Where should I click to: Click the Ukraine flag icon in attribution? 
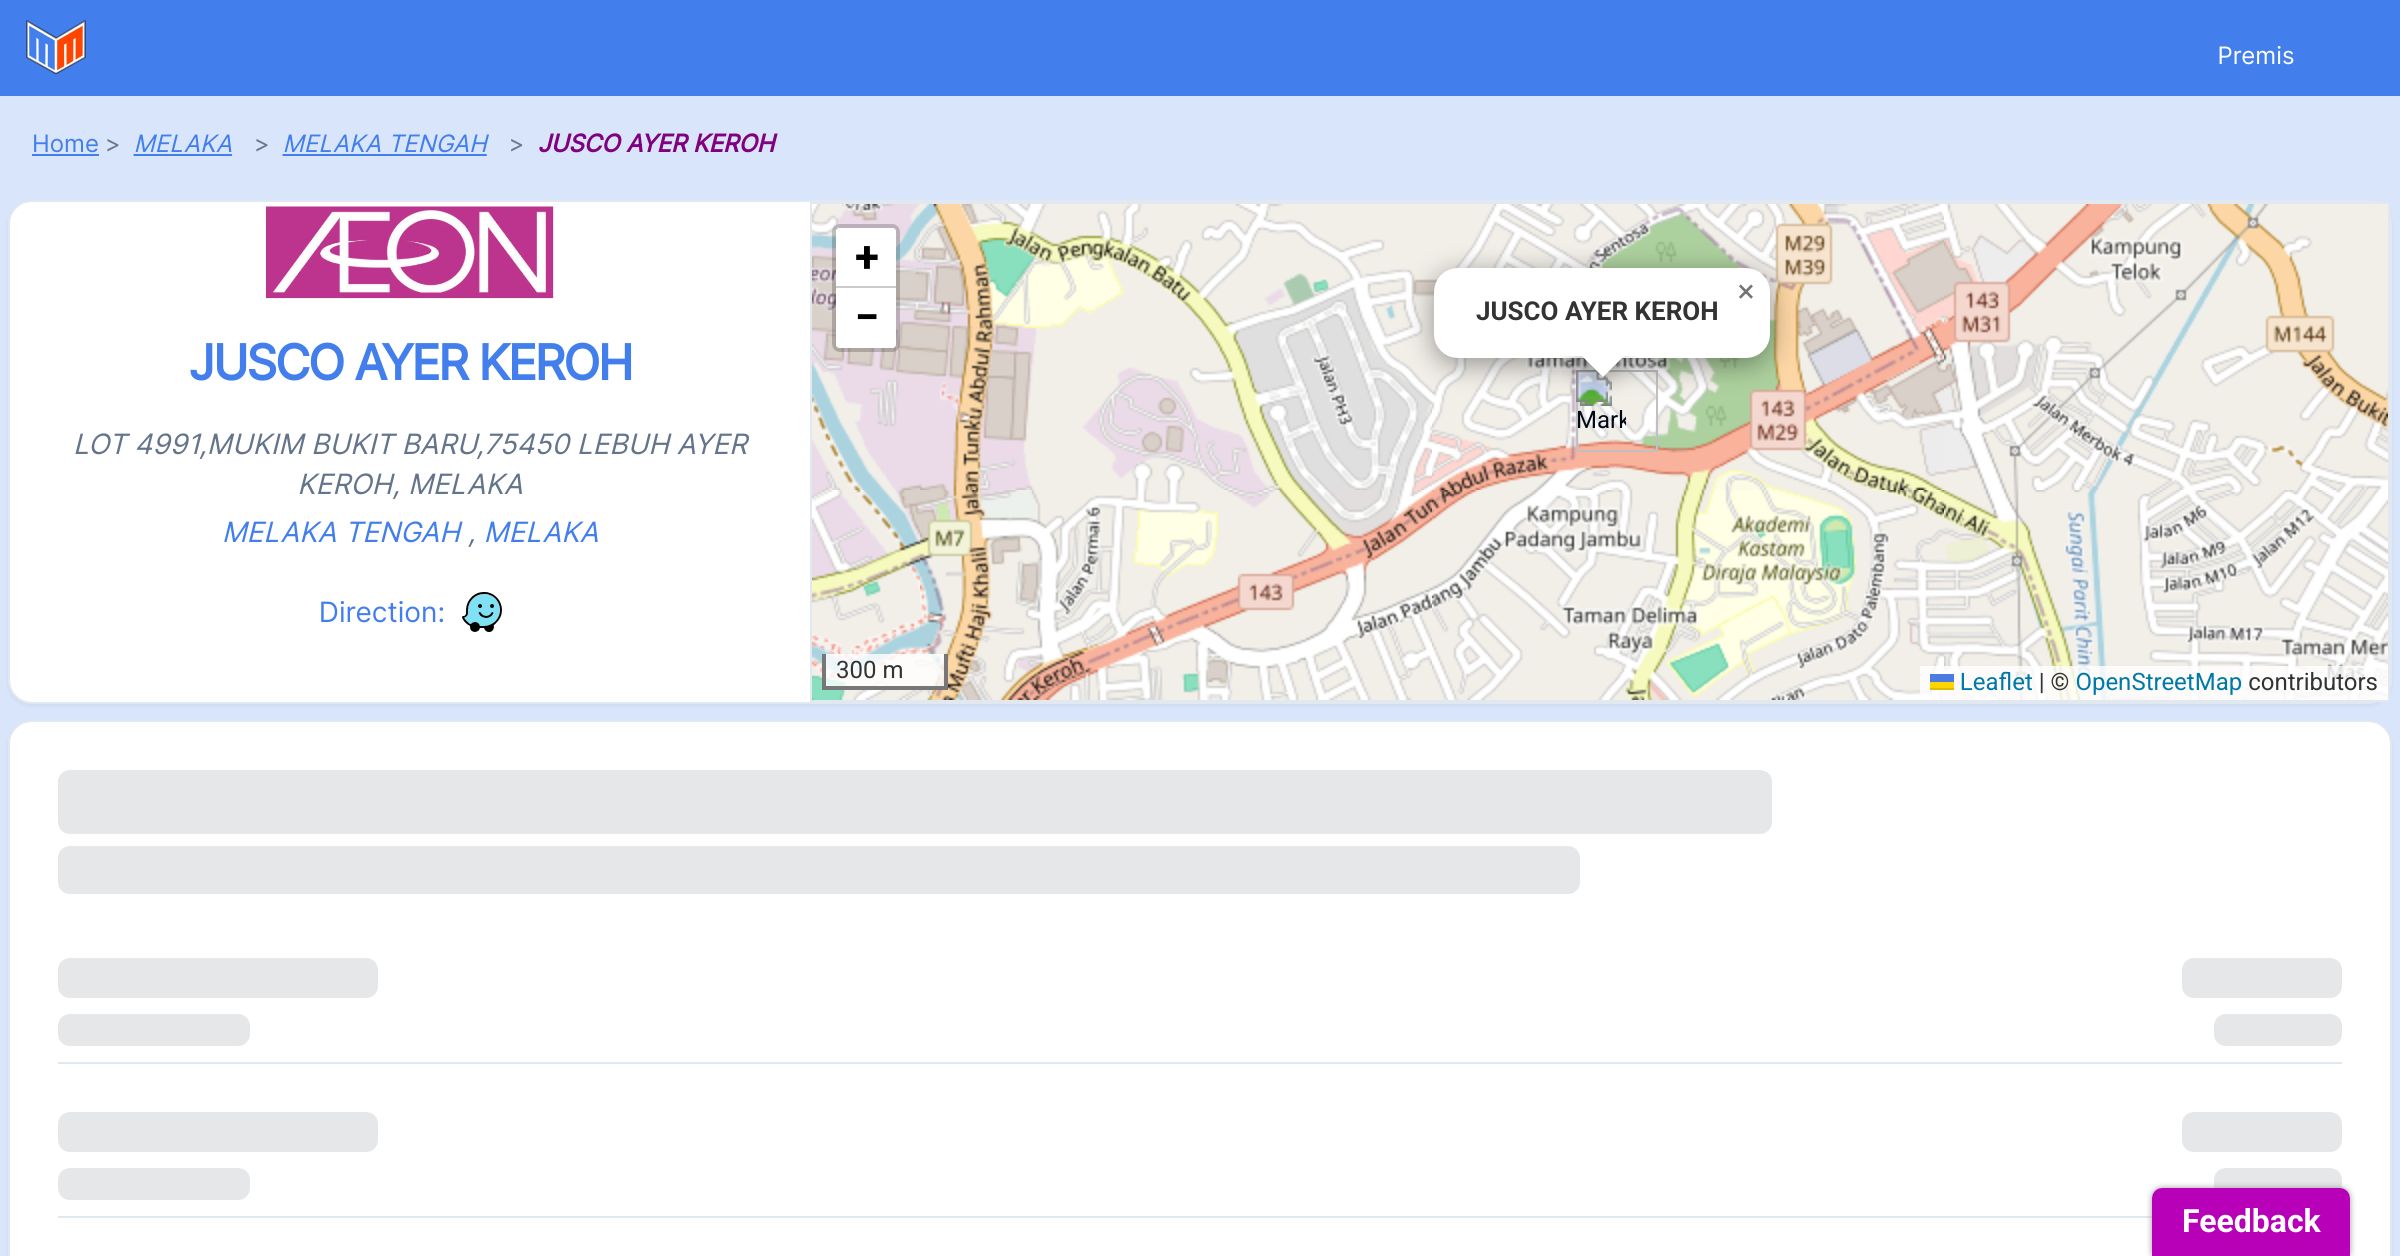point(1941,682)
